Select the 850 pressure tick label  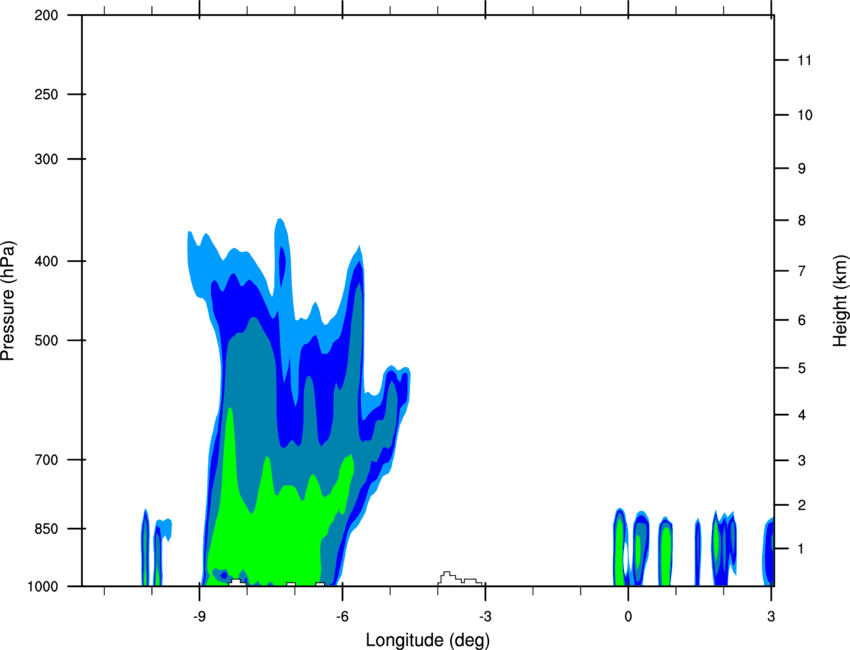click(x=47, y=529)
